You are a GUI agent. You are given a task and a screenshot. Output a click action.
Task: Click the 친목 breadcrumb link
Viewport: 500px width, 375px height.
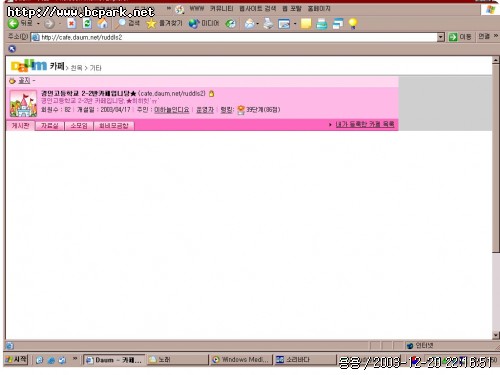click(76, 68)
